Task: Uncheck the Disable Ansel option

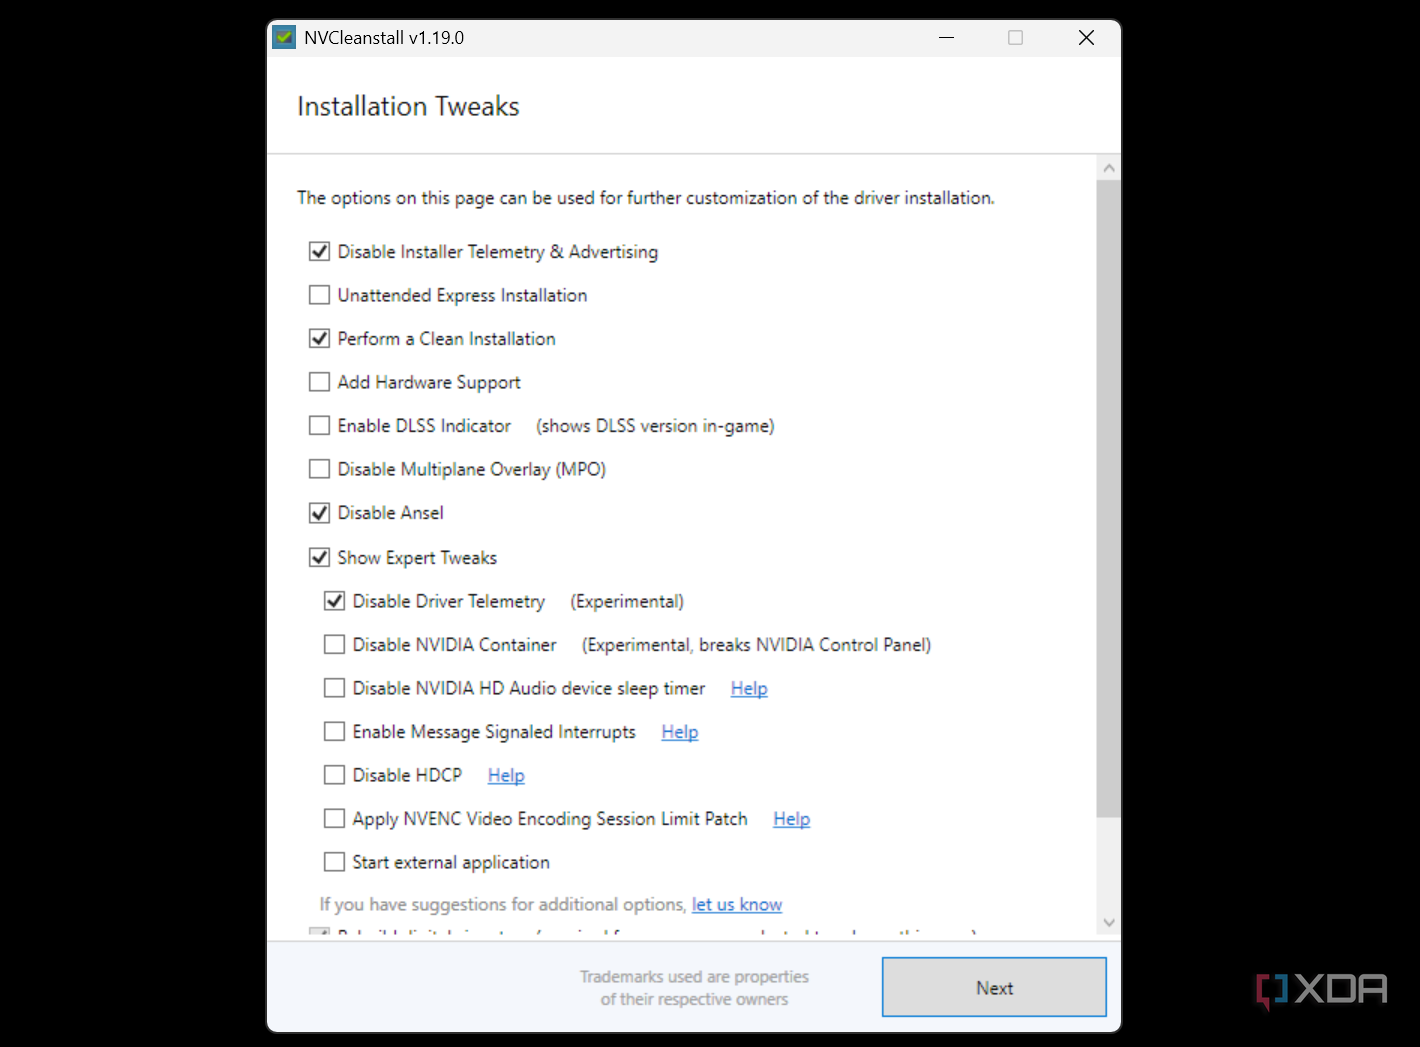Action: pyautogui.click(x=319, y=513)
